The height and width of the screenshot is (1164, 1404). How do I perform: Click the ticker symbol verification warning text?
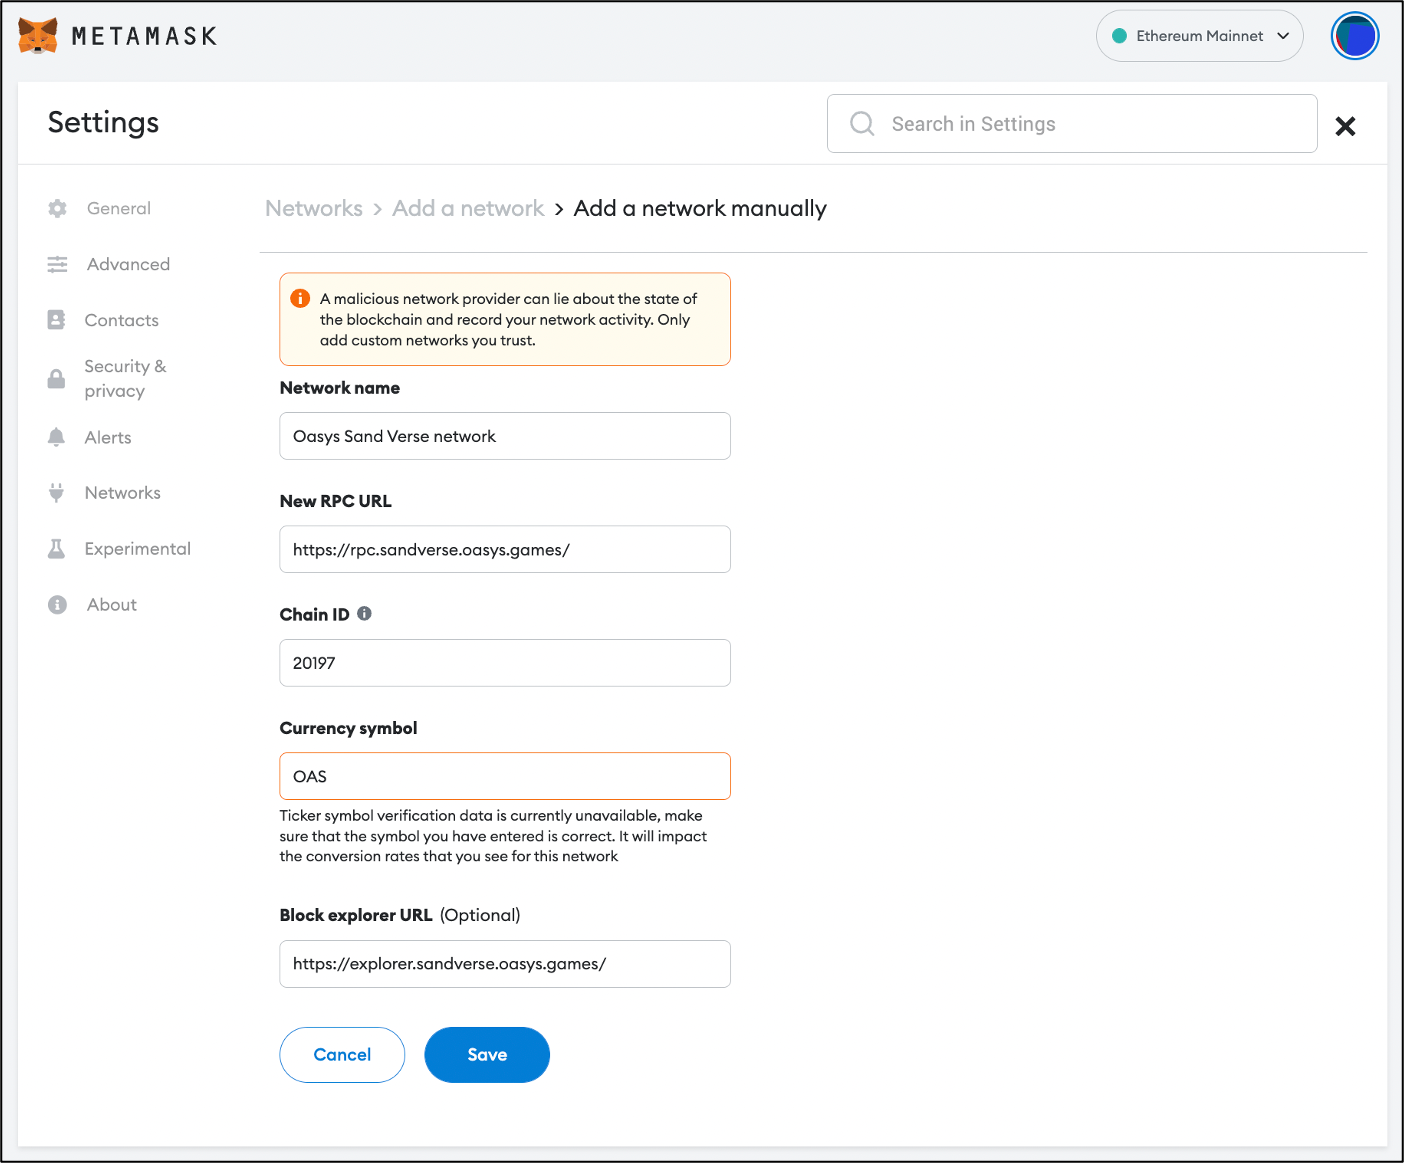pos(493,836)
